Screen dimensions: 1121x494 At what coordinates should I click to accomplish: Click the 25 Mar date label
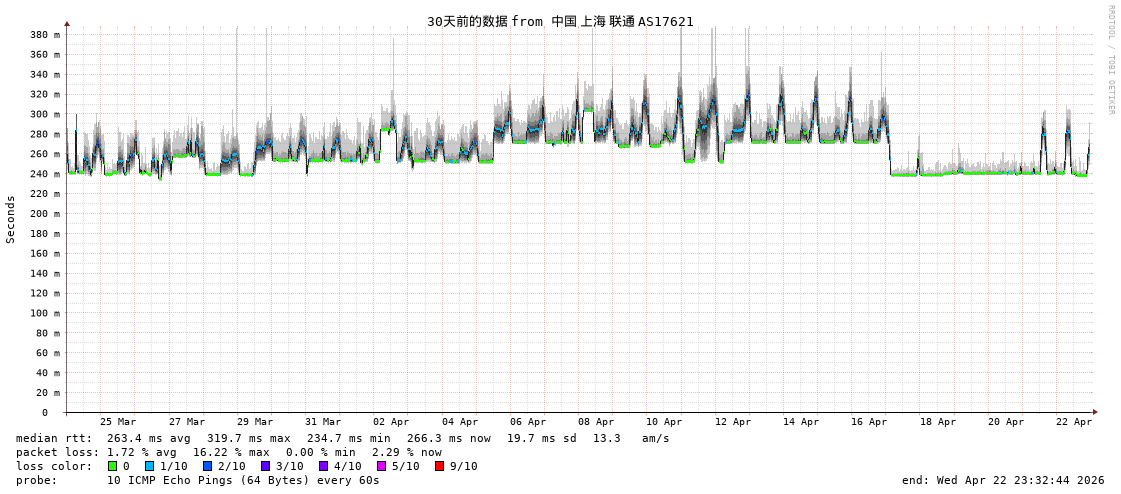click(x=118, y=422)
